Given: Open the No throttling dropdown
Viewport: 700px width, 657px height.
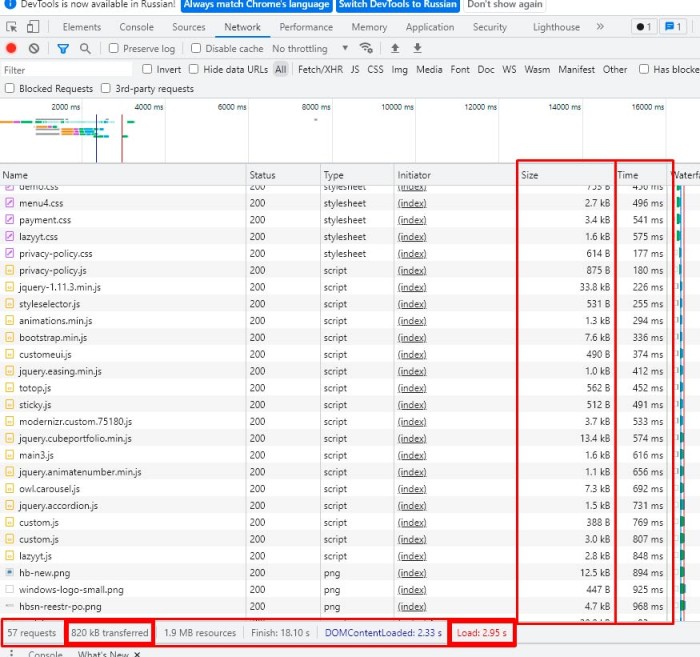Looking at the screenshot, I should coord(310,48).
